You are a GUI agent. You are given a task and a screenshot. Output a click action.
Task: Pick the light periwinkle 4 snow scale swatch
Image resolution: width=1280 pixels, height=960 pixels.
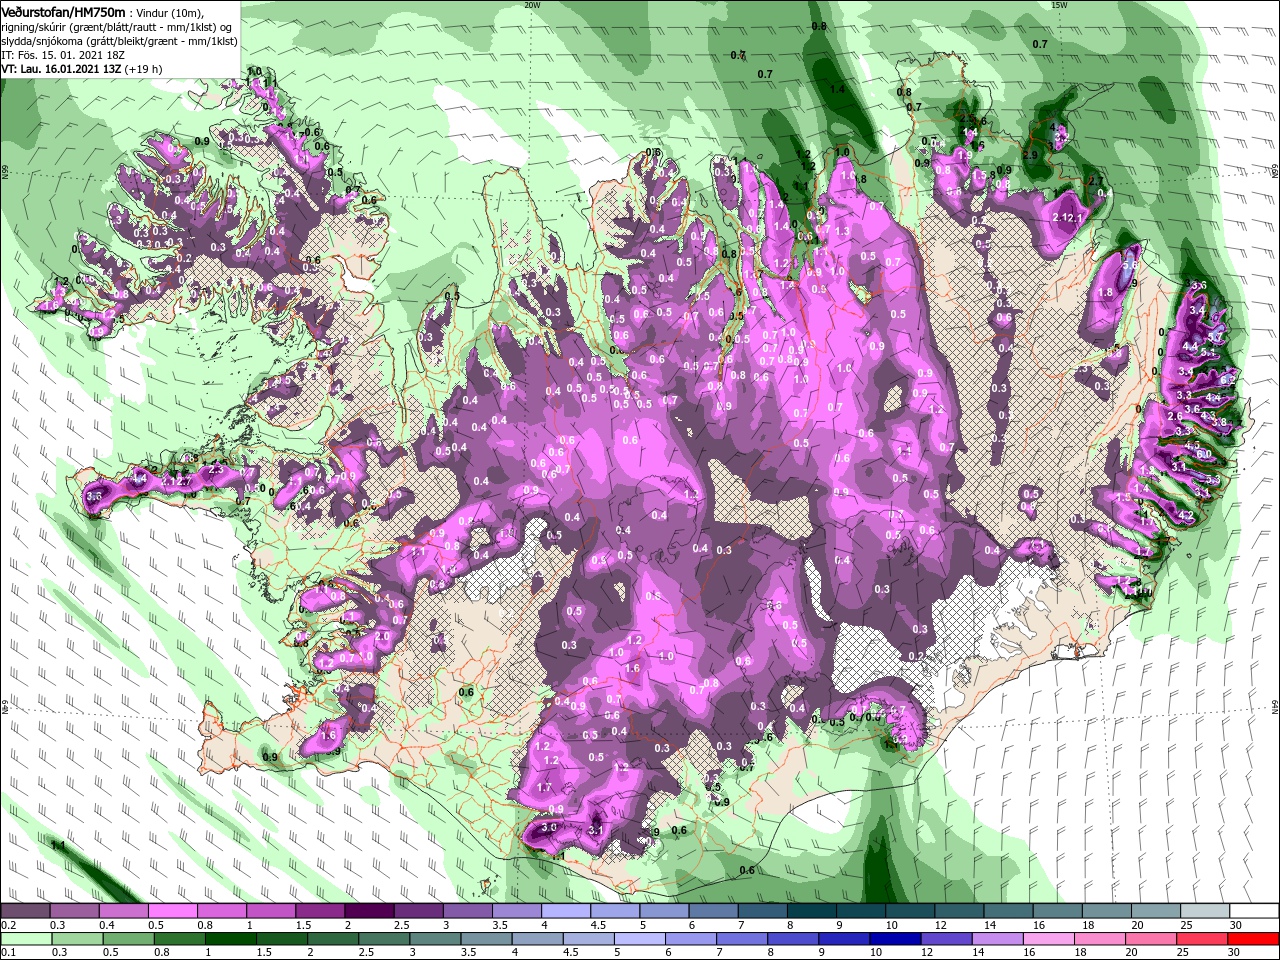[565, 911]
